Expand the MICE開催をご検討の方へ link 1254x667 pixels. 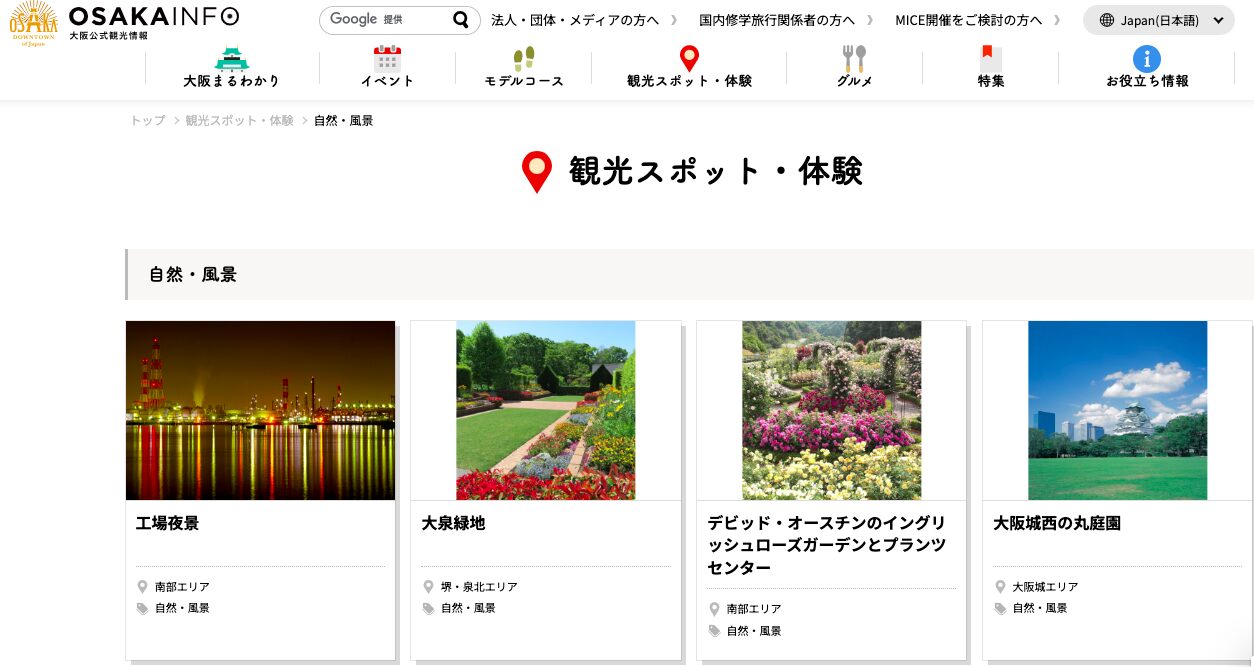pos(967,20)
